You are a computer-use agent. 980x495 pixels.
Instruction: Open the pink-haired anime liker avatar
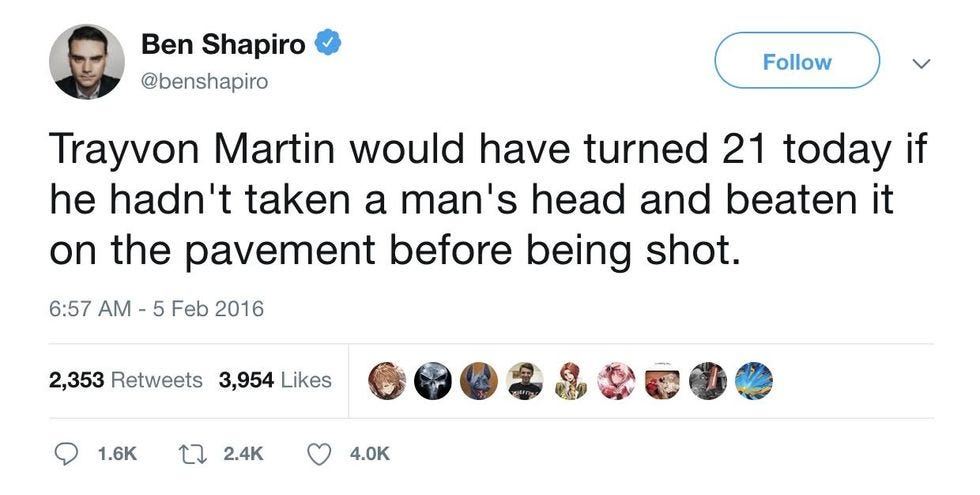pyautogui.click(x=616, y=381)
